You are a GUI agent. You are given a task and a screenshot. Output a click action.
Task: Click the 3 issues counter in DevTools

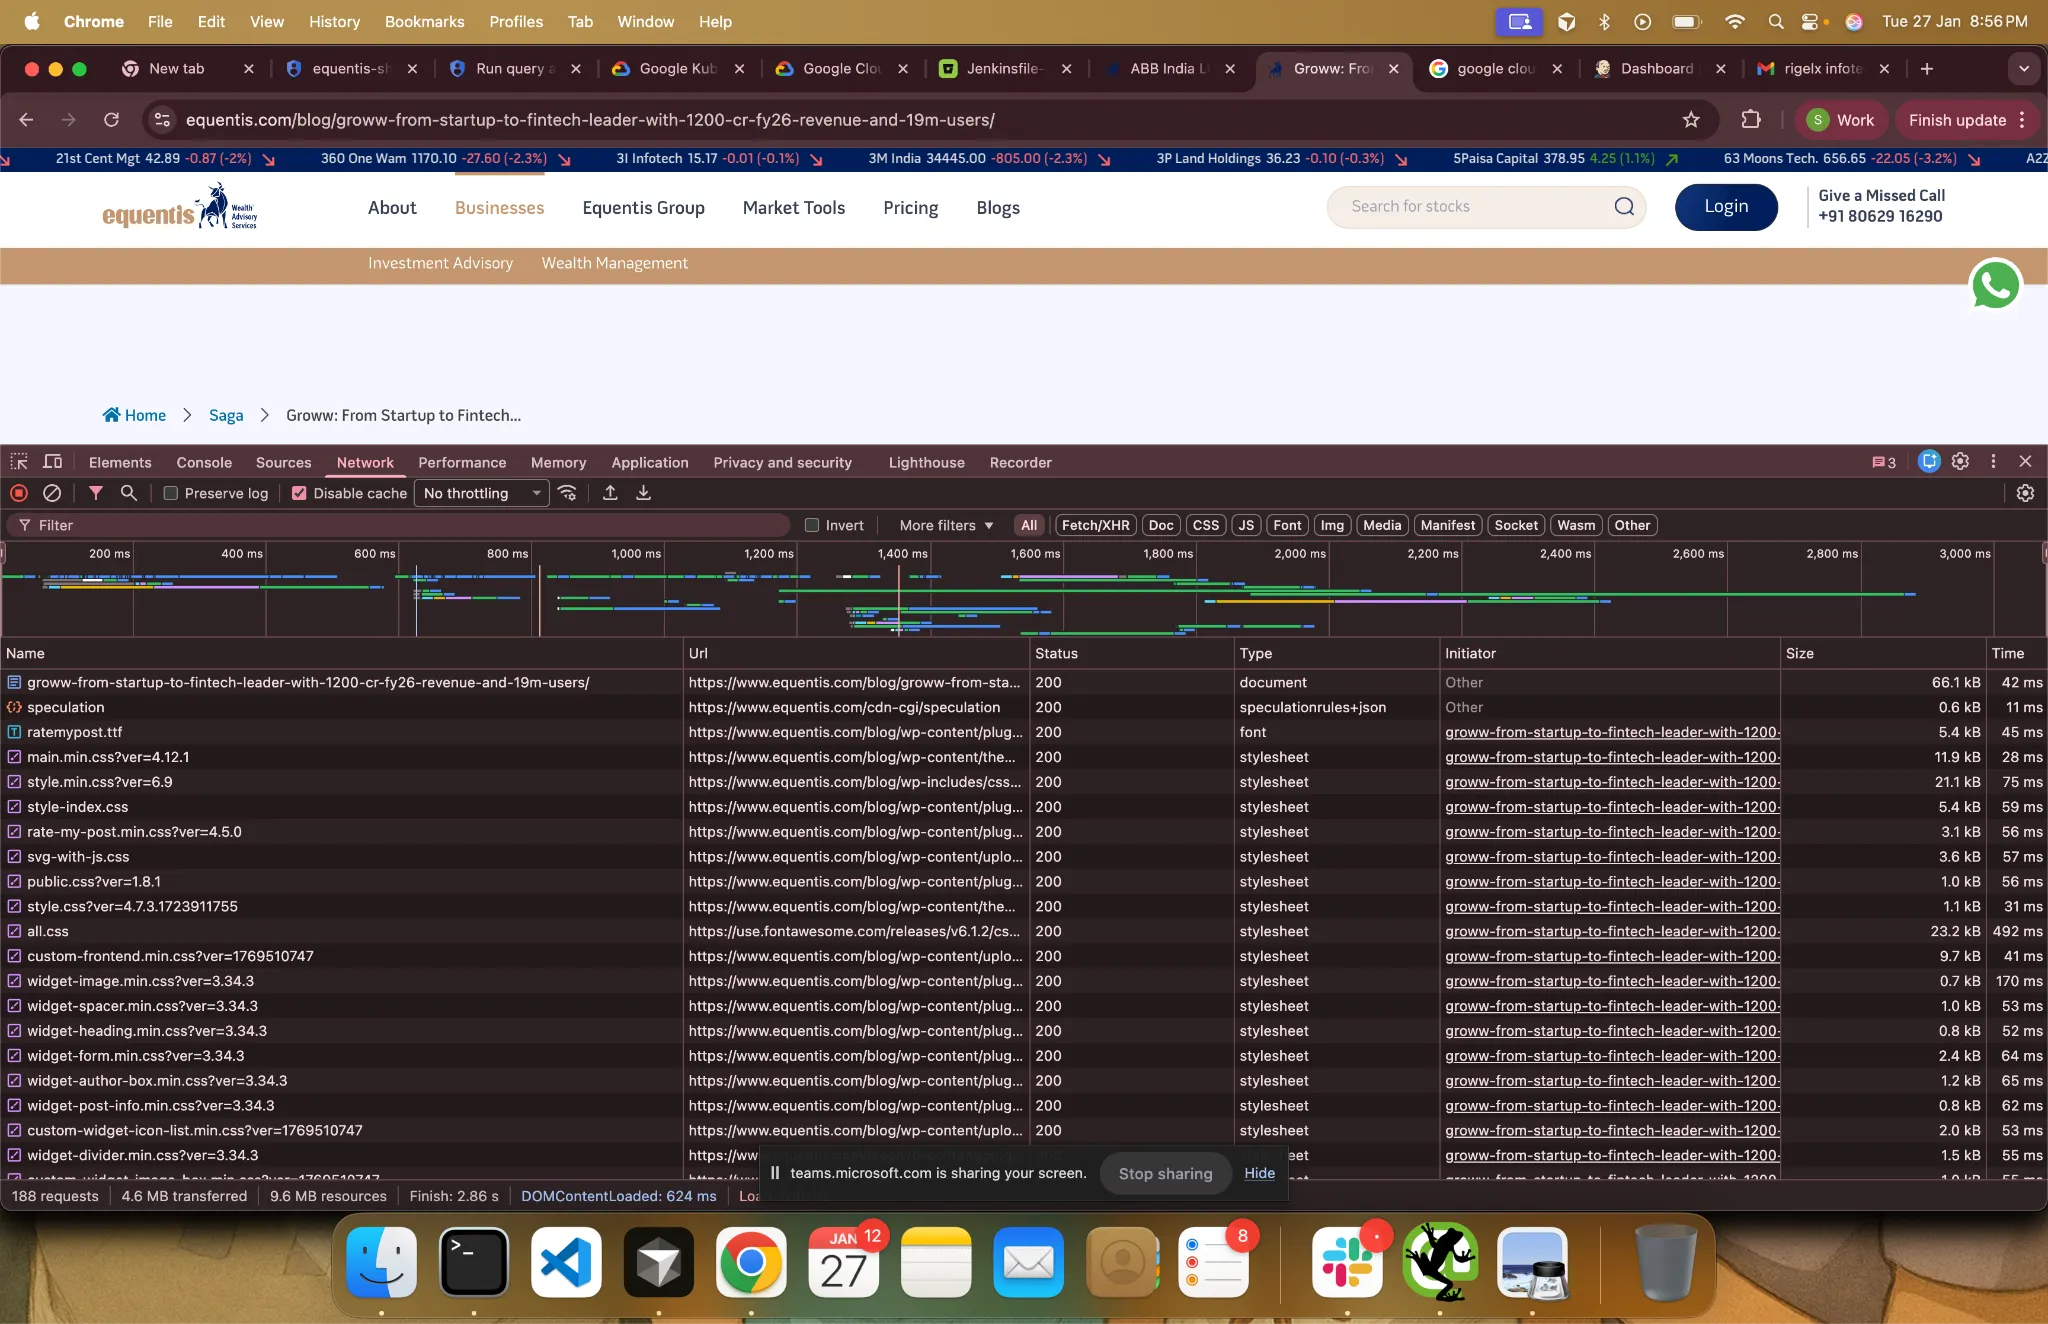tap(1884, 462)
